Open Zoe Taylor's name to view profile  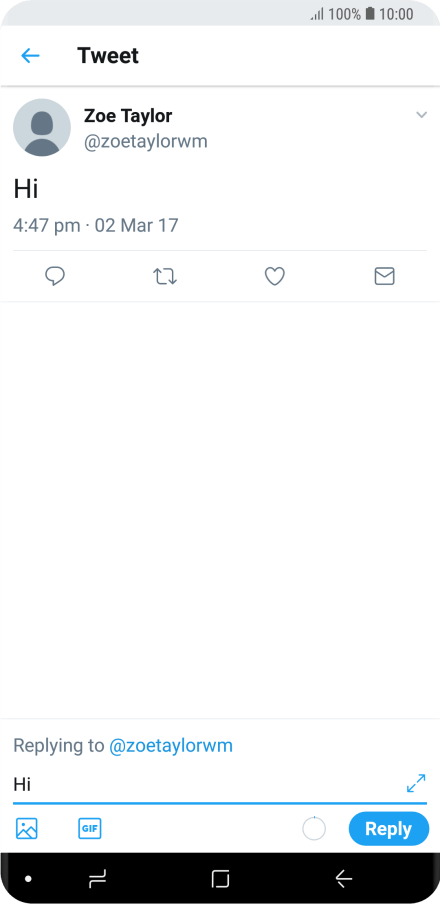point(128,116)
